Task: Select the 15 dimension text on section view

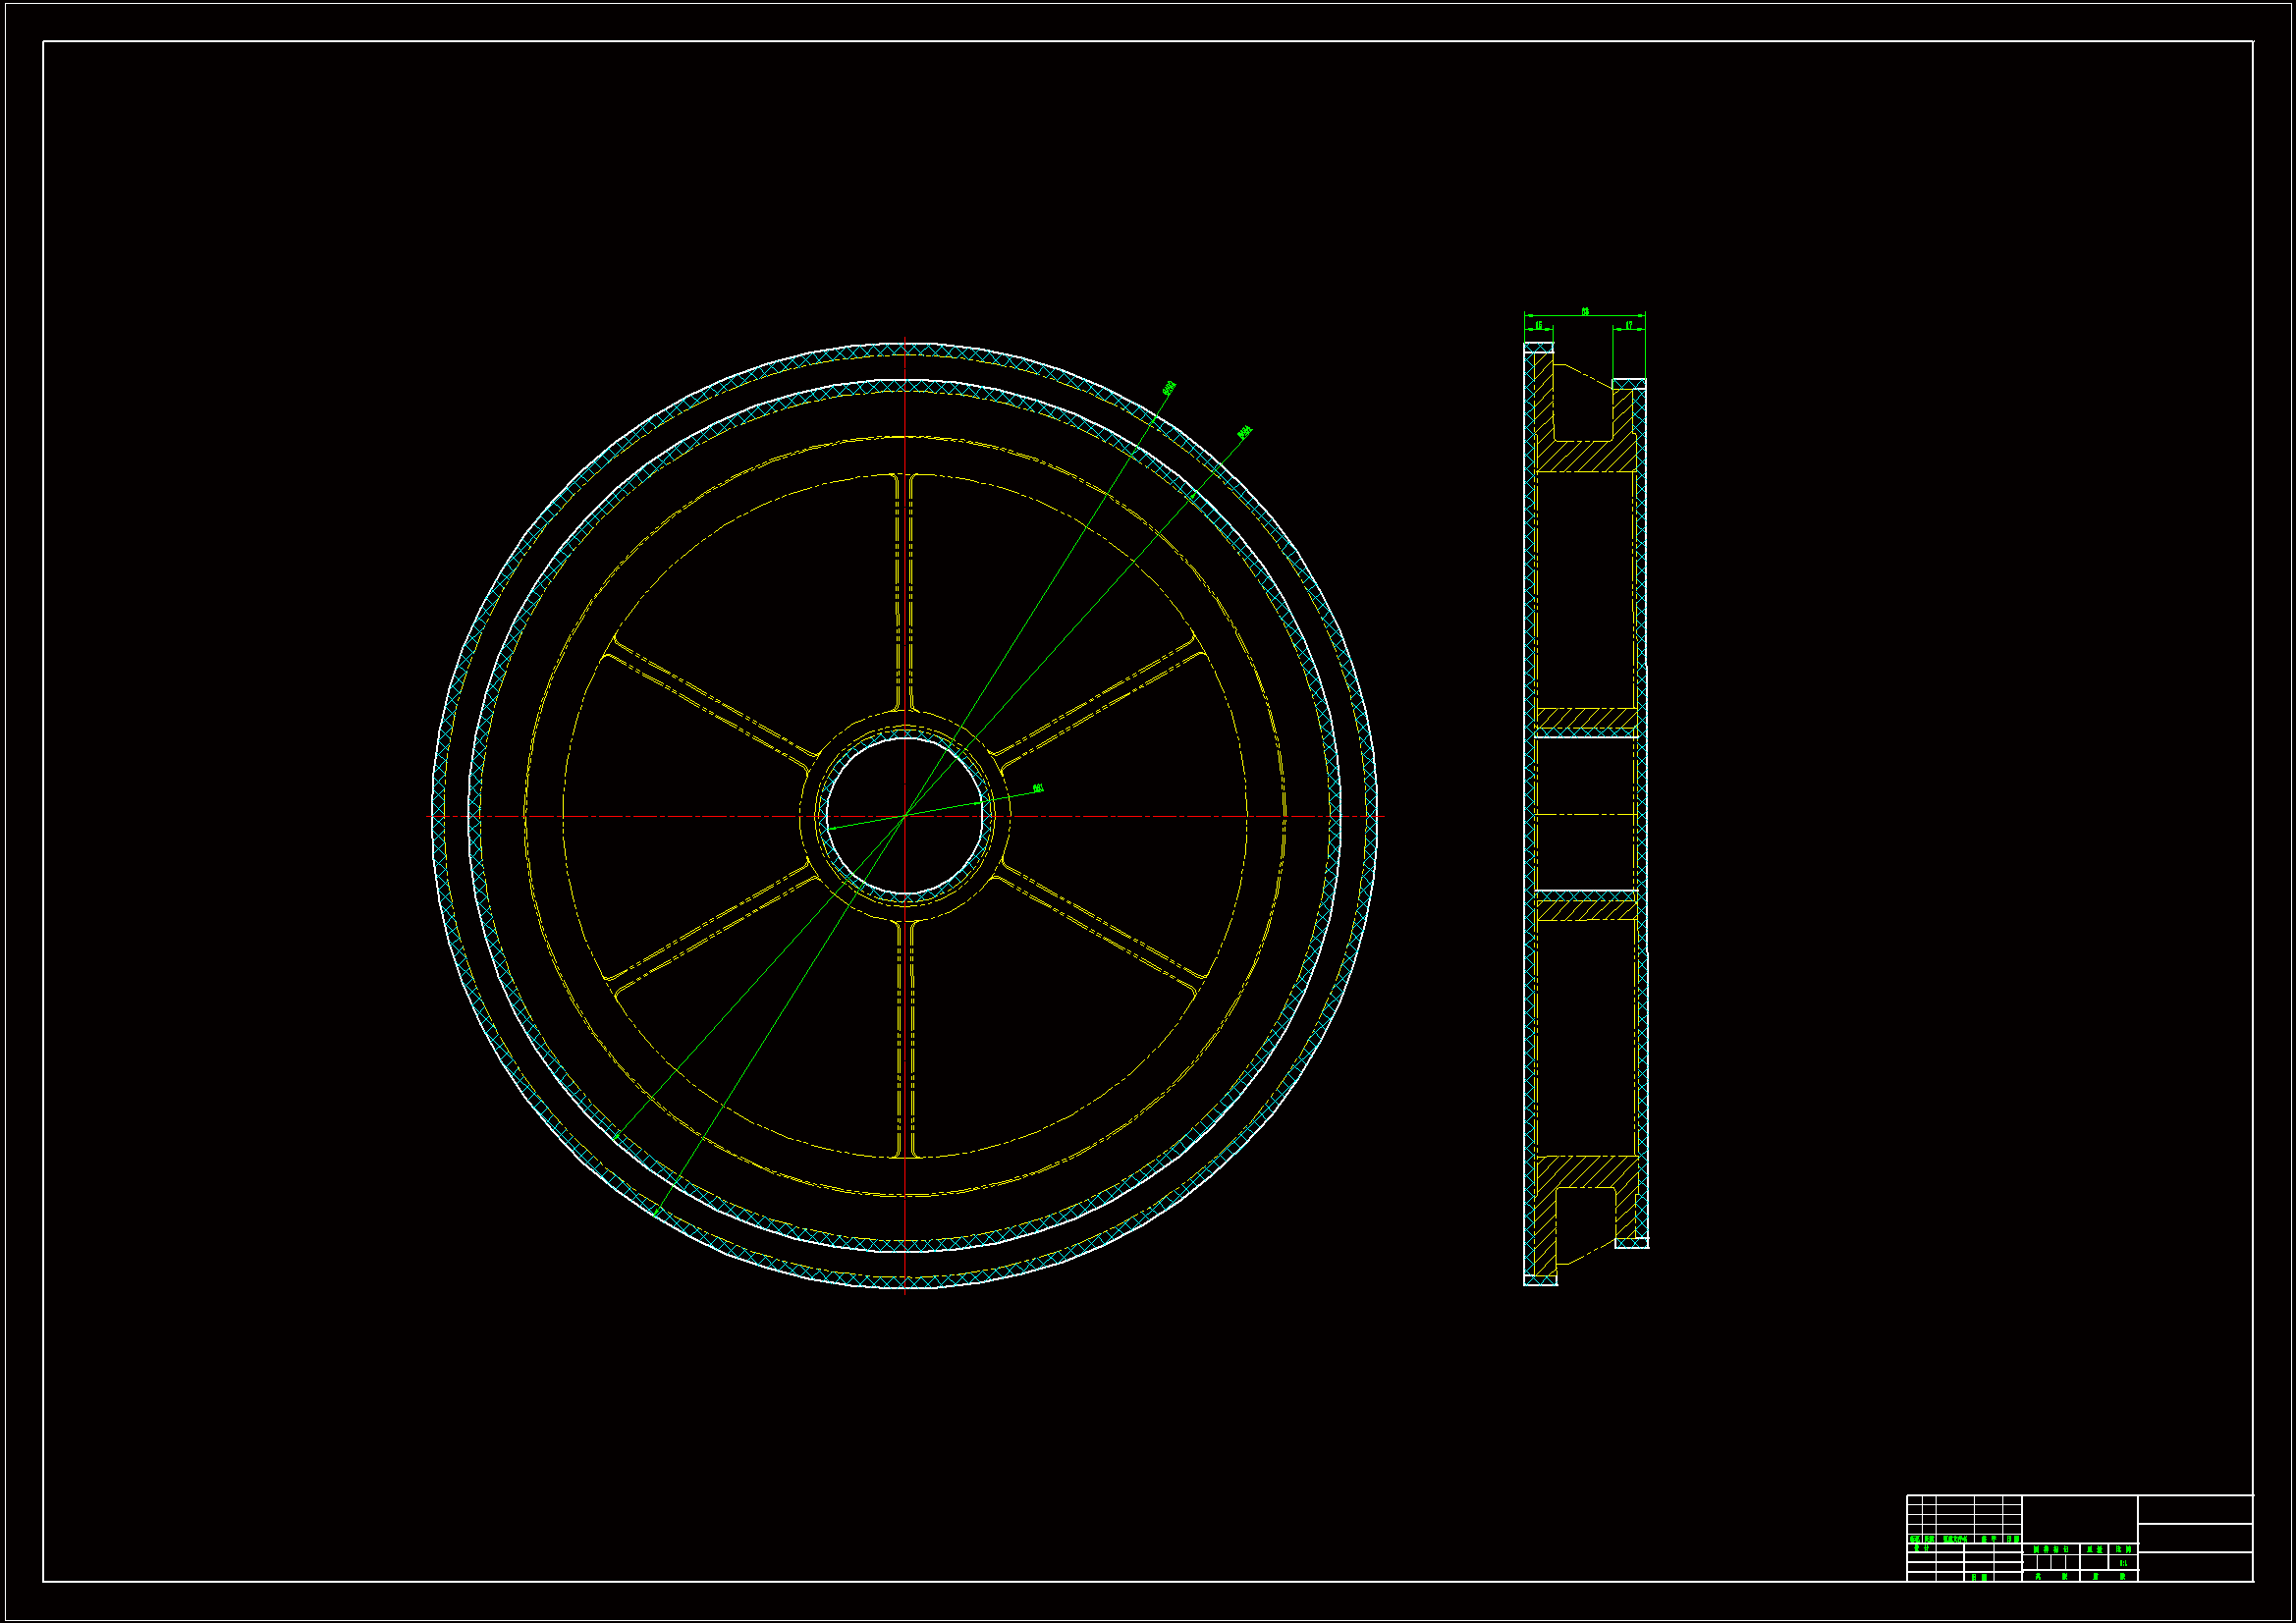Action: pos(1538,326)
